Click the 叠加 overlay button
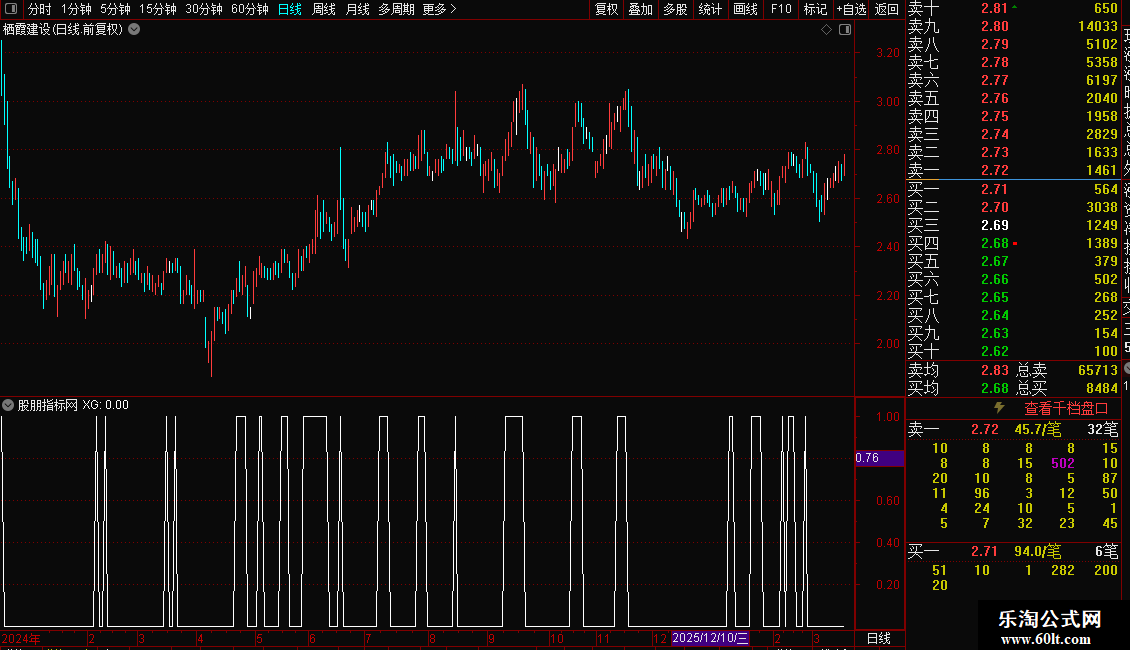The height and width of the screenshot is (650, 1130). tap(641, 9)
